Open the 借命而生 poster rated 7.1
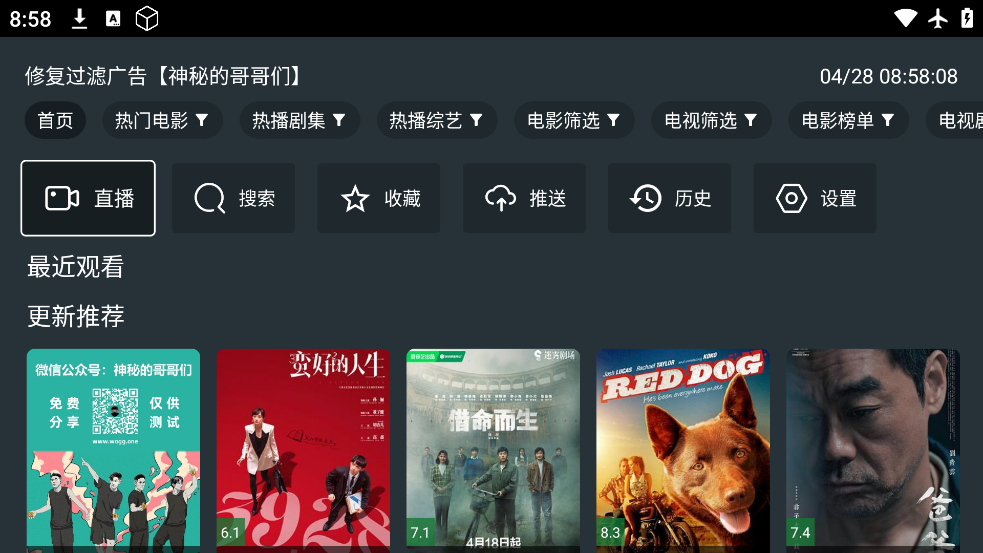Viewport: 983px width, 553px height. click(x=493, y=451)
